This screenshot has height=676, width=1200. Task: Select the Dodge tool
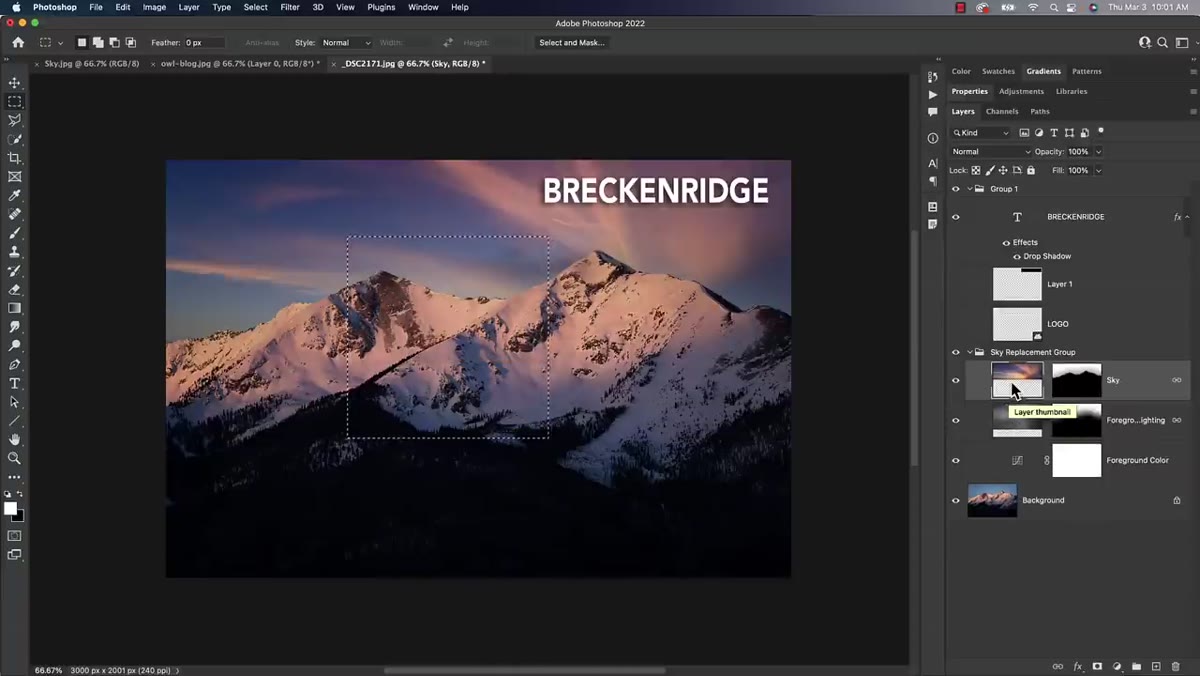(x=14, y=346)
